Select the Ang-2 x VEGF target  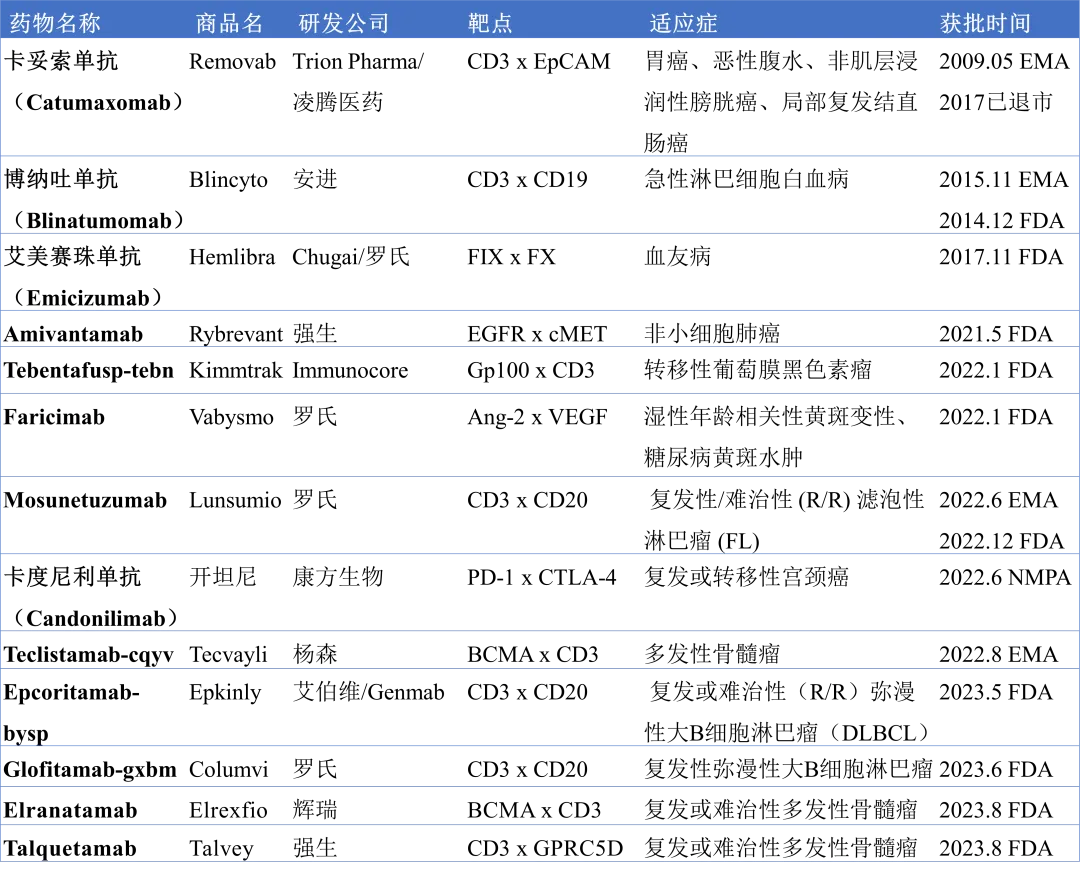click(537, 418)
